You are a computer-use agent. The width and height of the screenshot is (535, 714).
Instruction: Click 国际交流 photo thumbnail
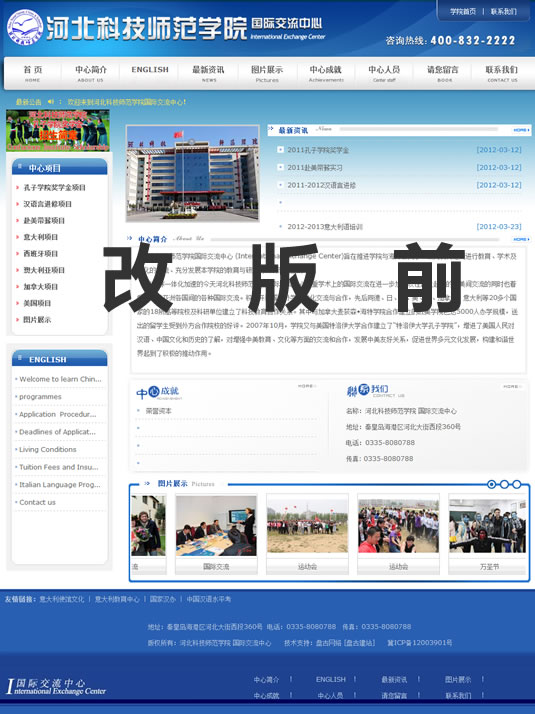coord(216,525)
